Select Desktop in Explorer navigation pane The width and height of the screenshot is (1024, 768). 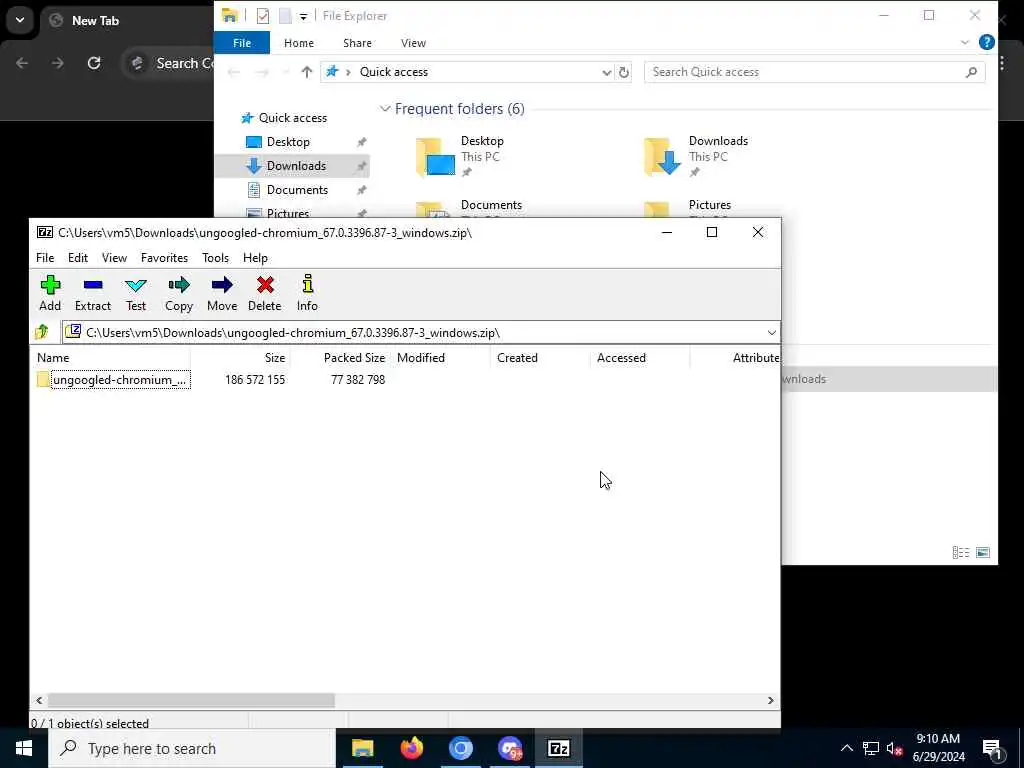288,142
